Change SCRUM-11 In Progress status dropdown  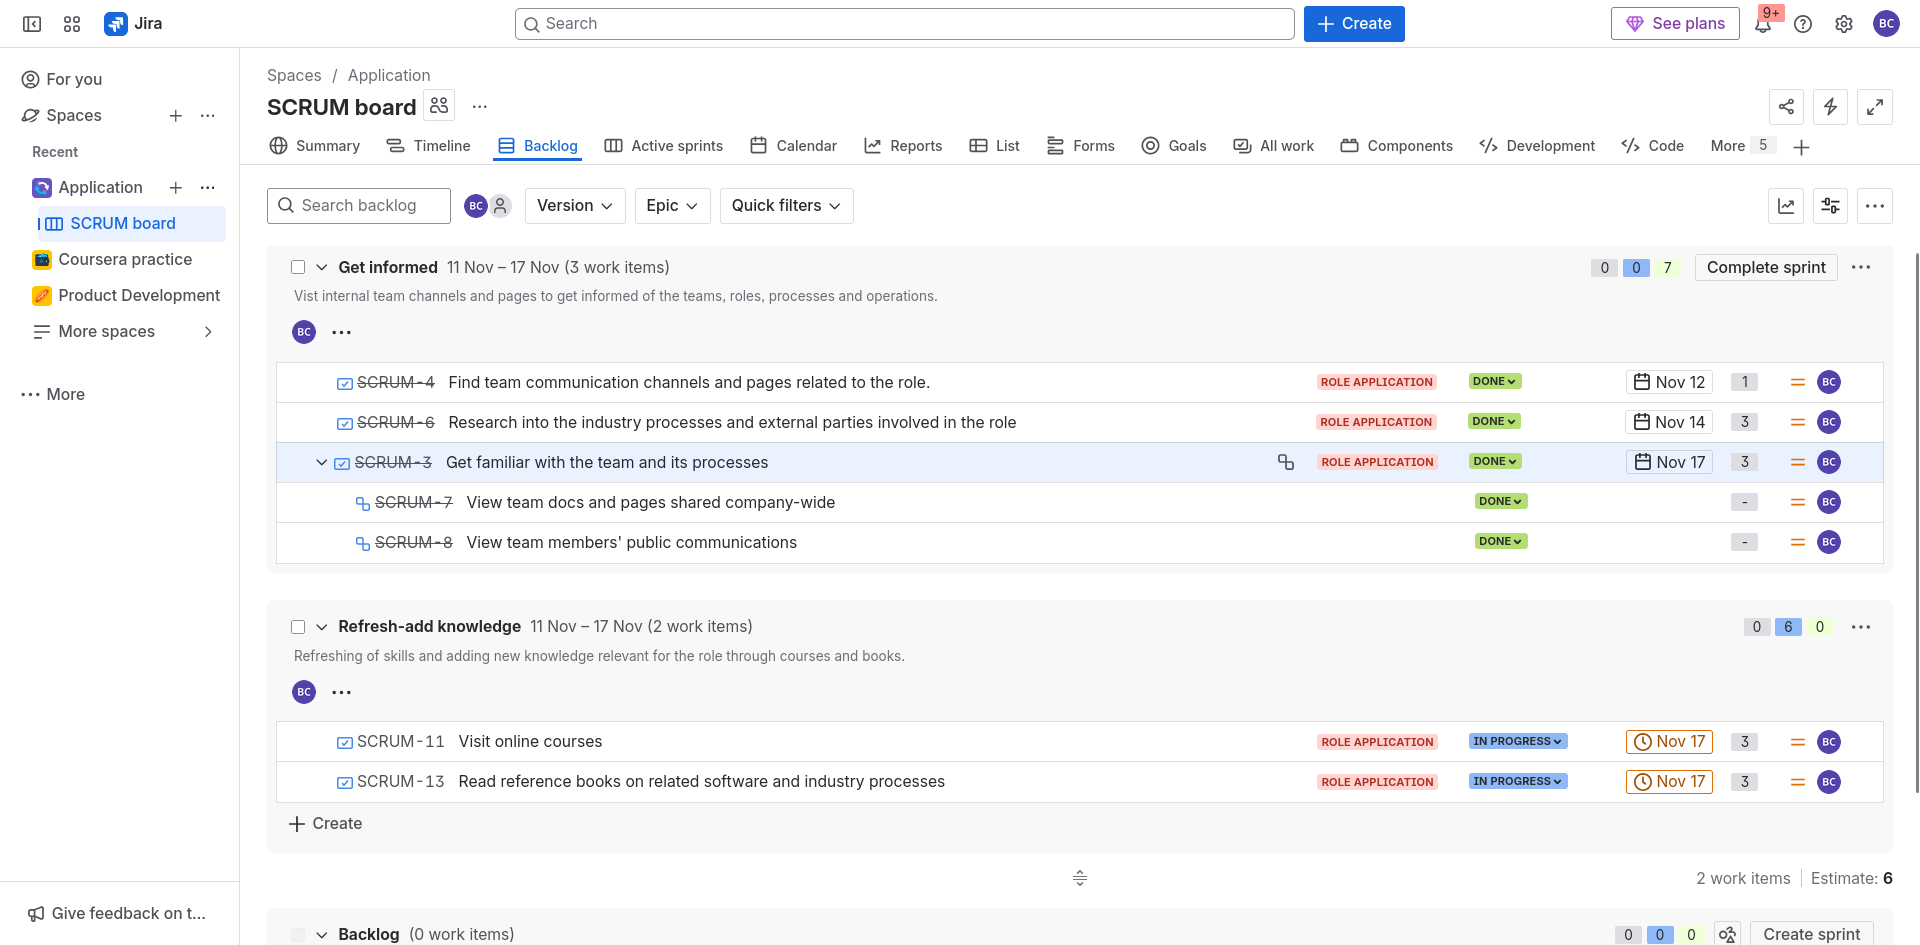click(x=1517, y=742)
